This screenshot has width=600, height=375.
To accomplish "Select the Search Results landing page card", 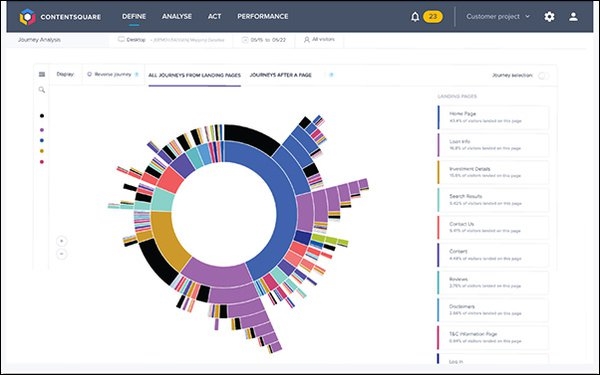I will tap(493, 200).
